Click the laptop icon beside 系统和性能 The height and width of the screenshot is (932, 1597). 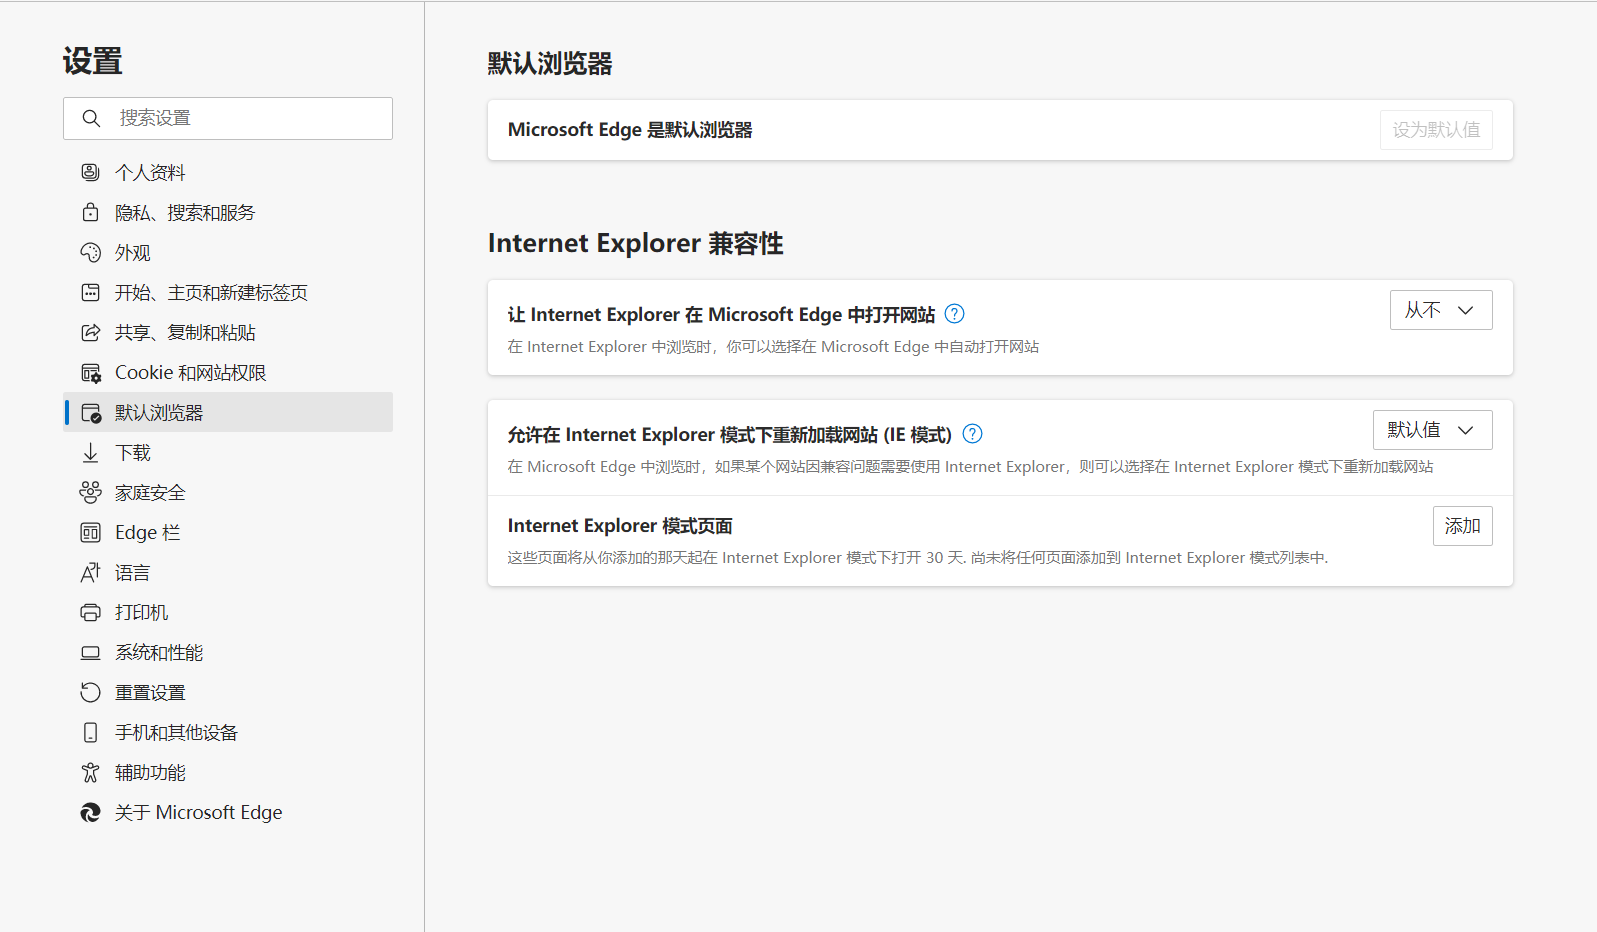[x=90, y=652]
